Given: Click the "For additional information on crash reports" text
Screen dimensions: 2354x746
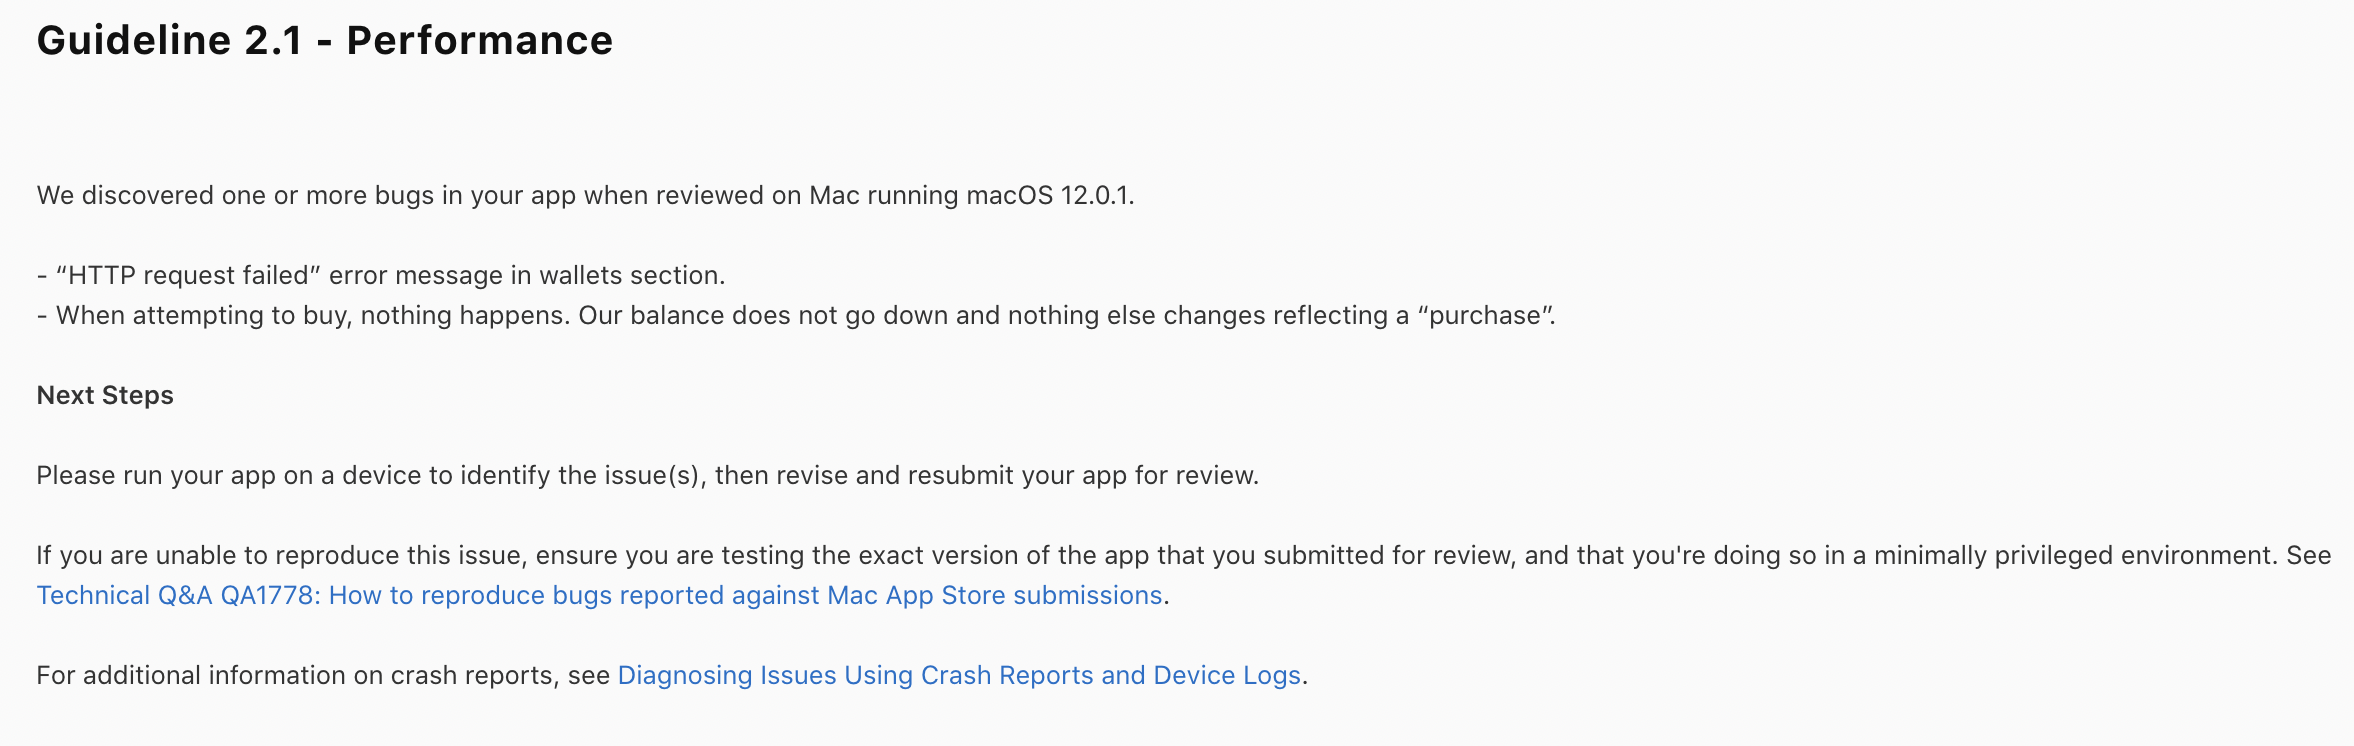Looking at the screenshot, I should (x=322, y=676).
